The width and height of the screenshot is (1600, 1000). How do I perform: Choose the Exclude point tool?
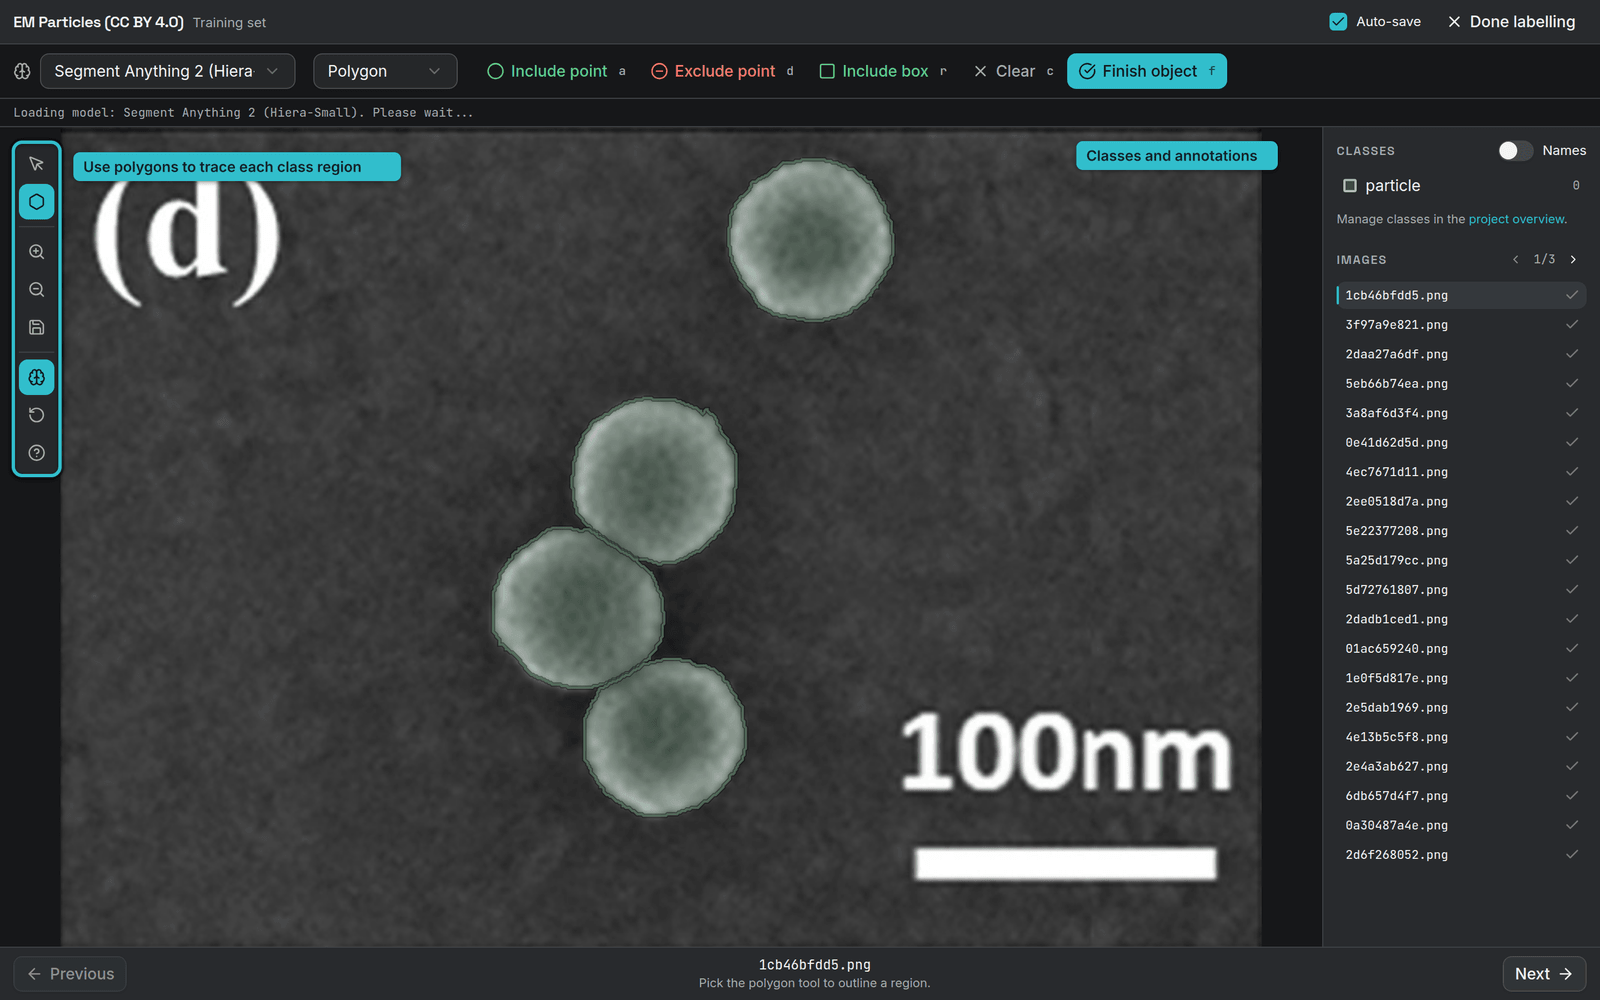(722, 71)
